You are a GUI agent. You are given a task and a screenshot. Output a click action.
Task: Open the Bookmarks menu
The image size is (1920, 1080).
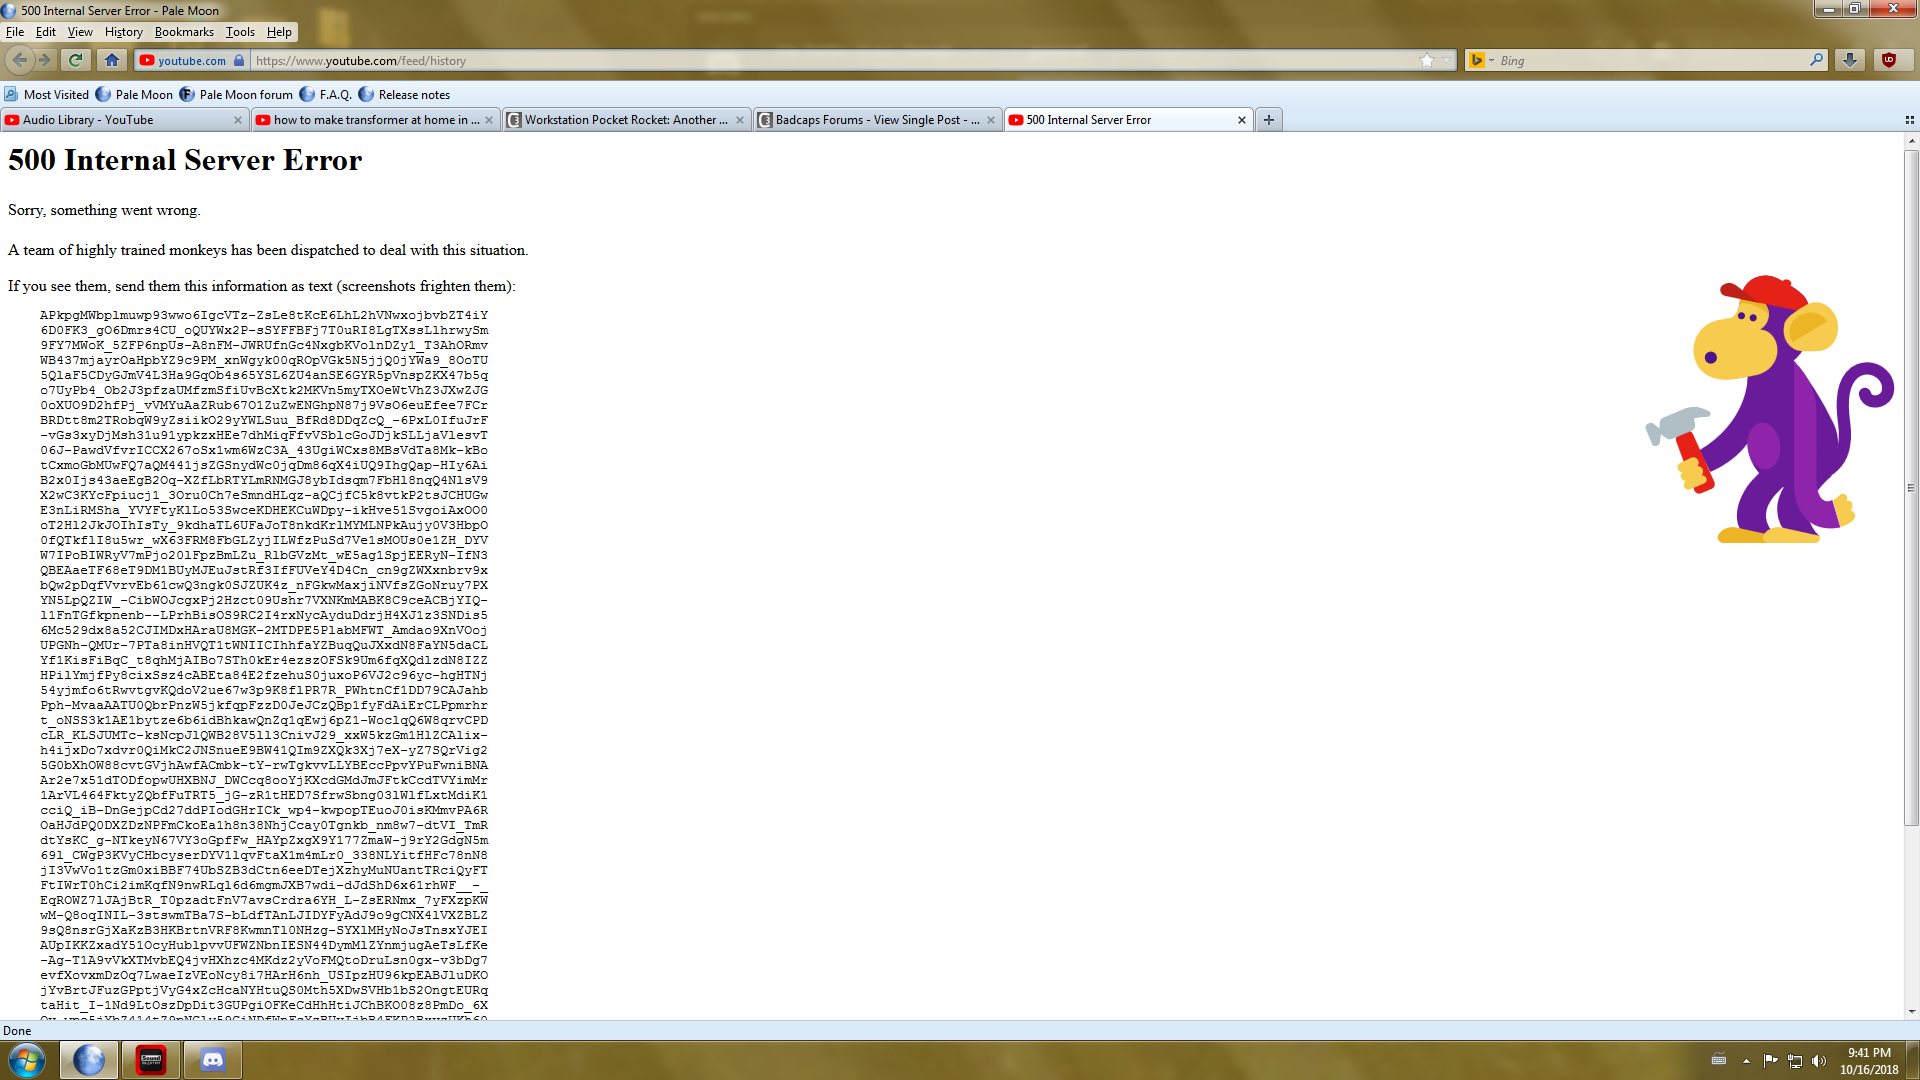[183, 32]
